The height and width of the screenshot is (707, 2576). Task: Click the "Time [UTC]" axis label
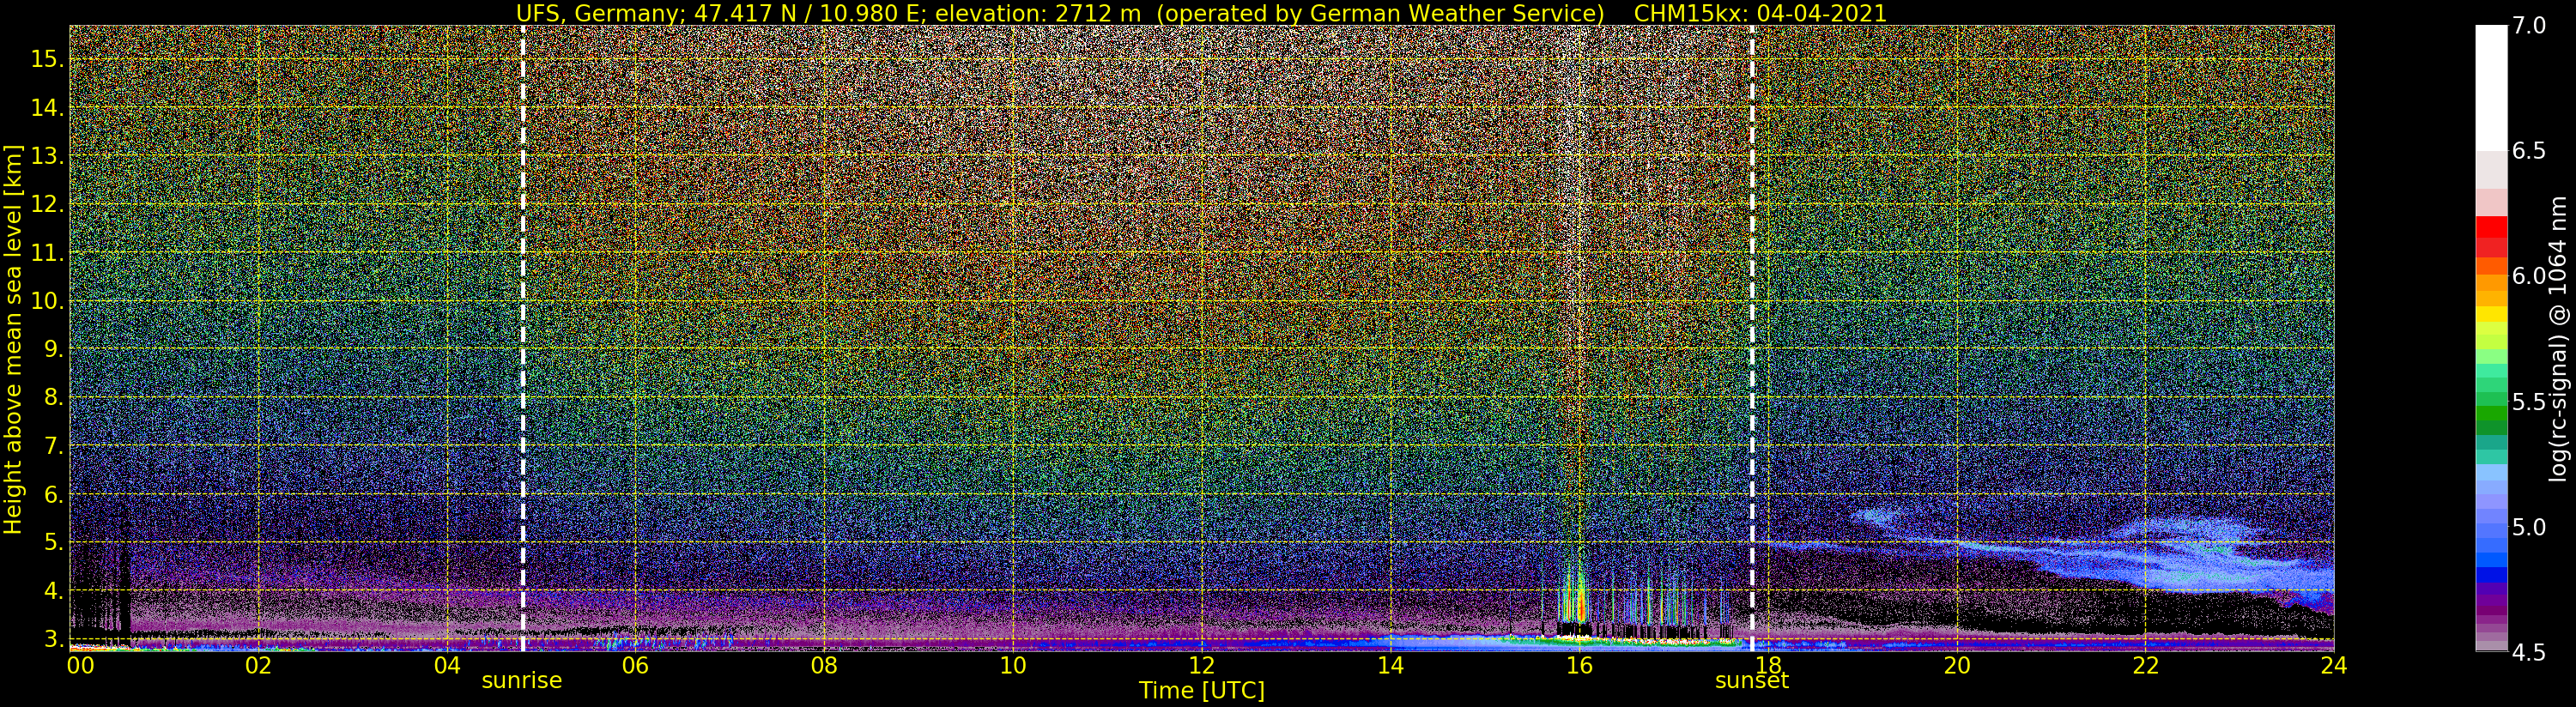pos(1201,691)
